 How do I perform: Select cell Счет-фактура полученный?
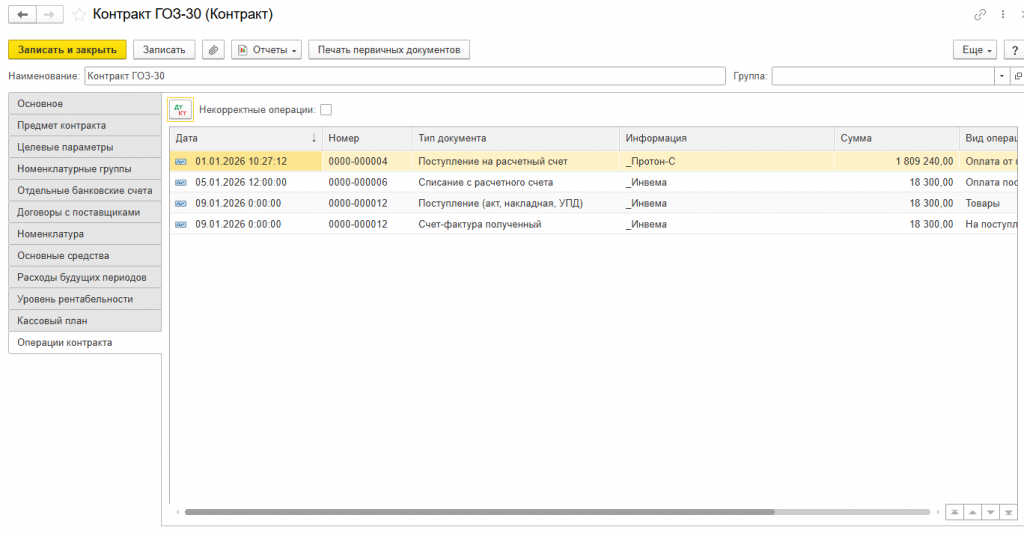point(515,224)
